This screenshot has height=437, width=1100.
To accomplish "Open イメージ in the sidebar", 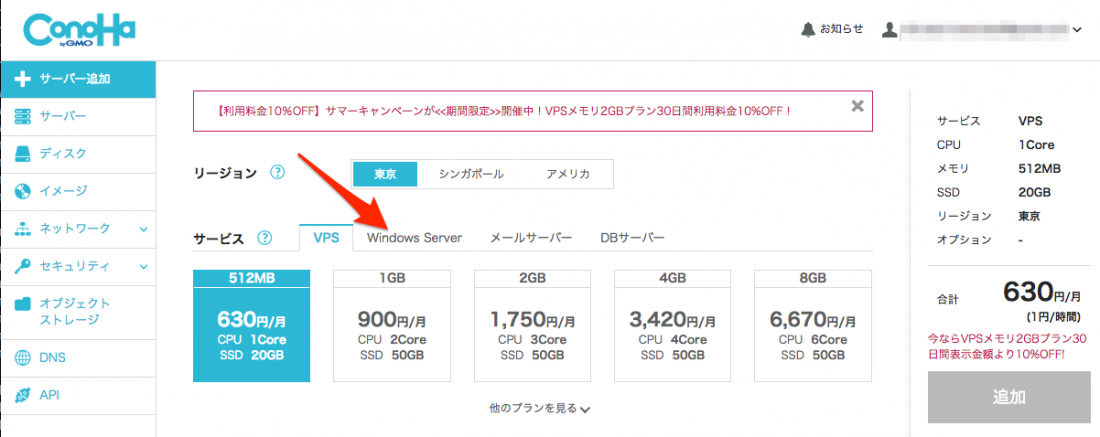I will coord(78,191).
